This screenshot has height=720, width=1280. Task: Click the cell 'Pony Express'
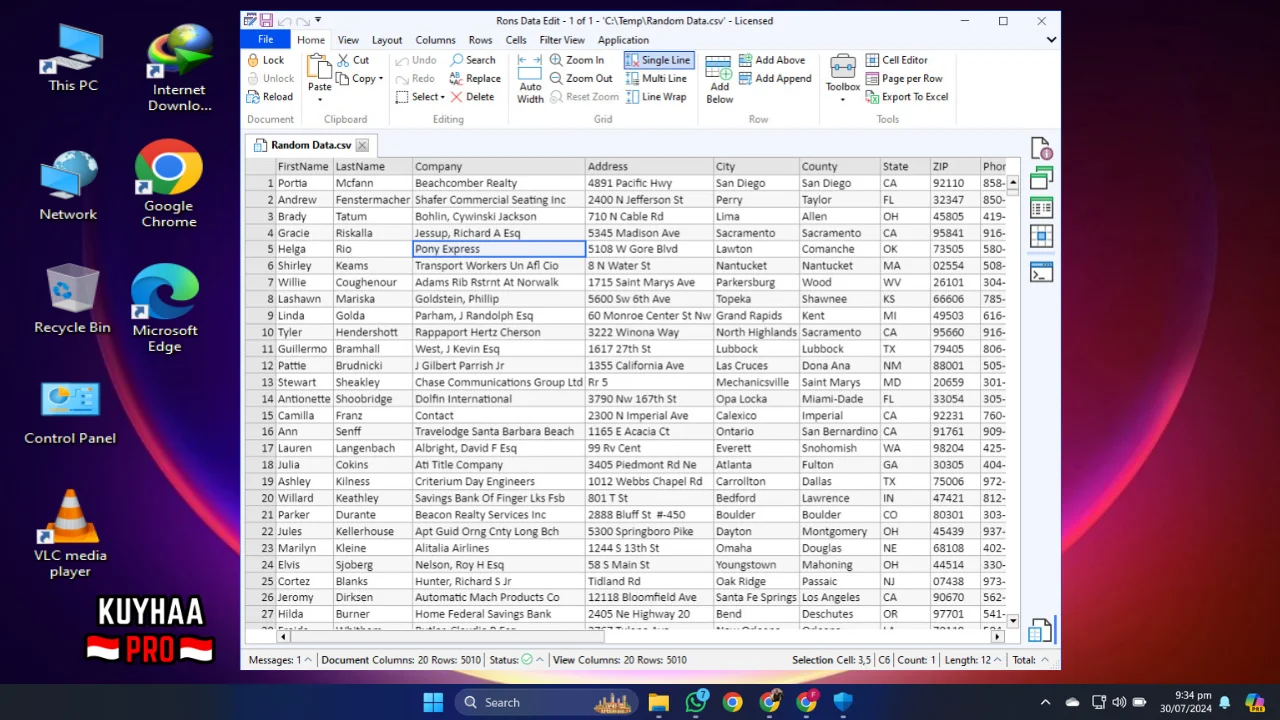499,249
